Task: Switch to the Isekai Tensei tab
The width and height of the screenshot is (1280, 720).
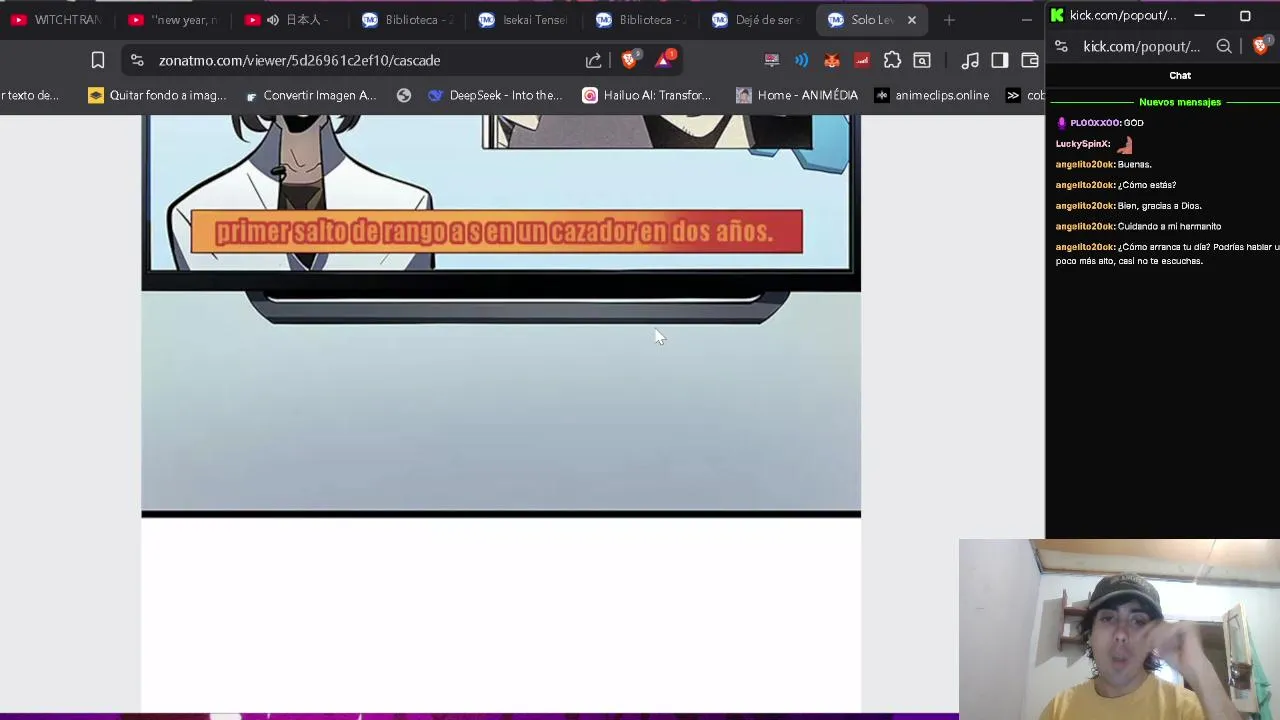Action: point(525,20)
